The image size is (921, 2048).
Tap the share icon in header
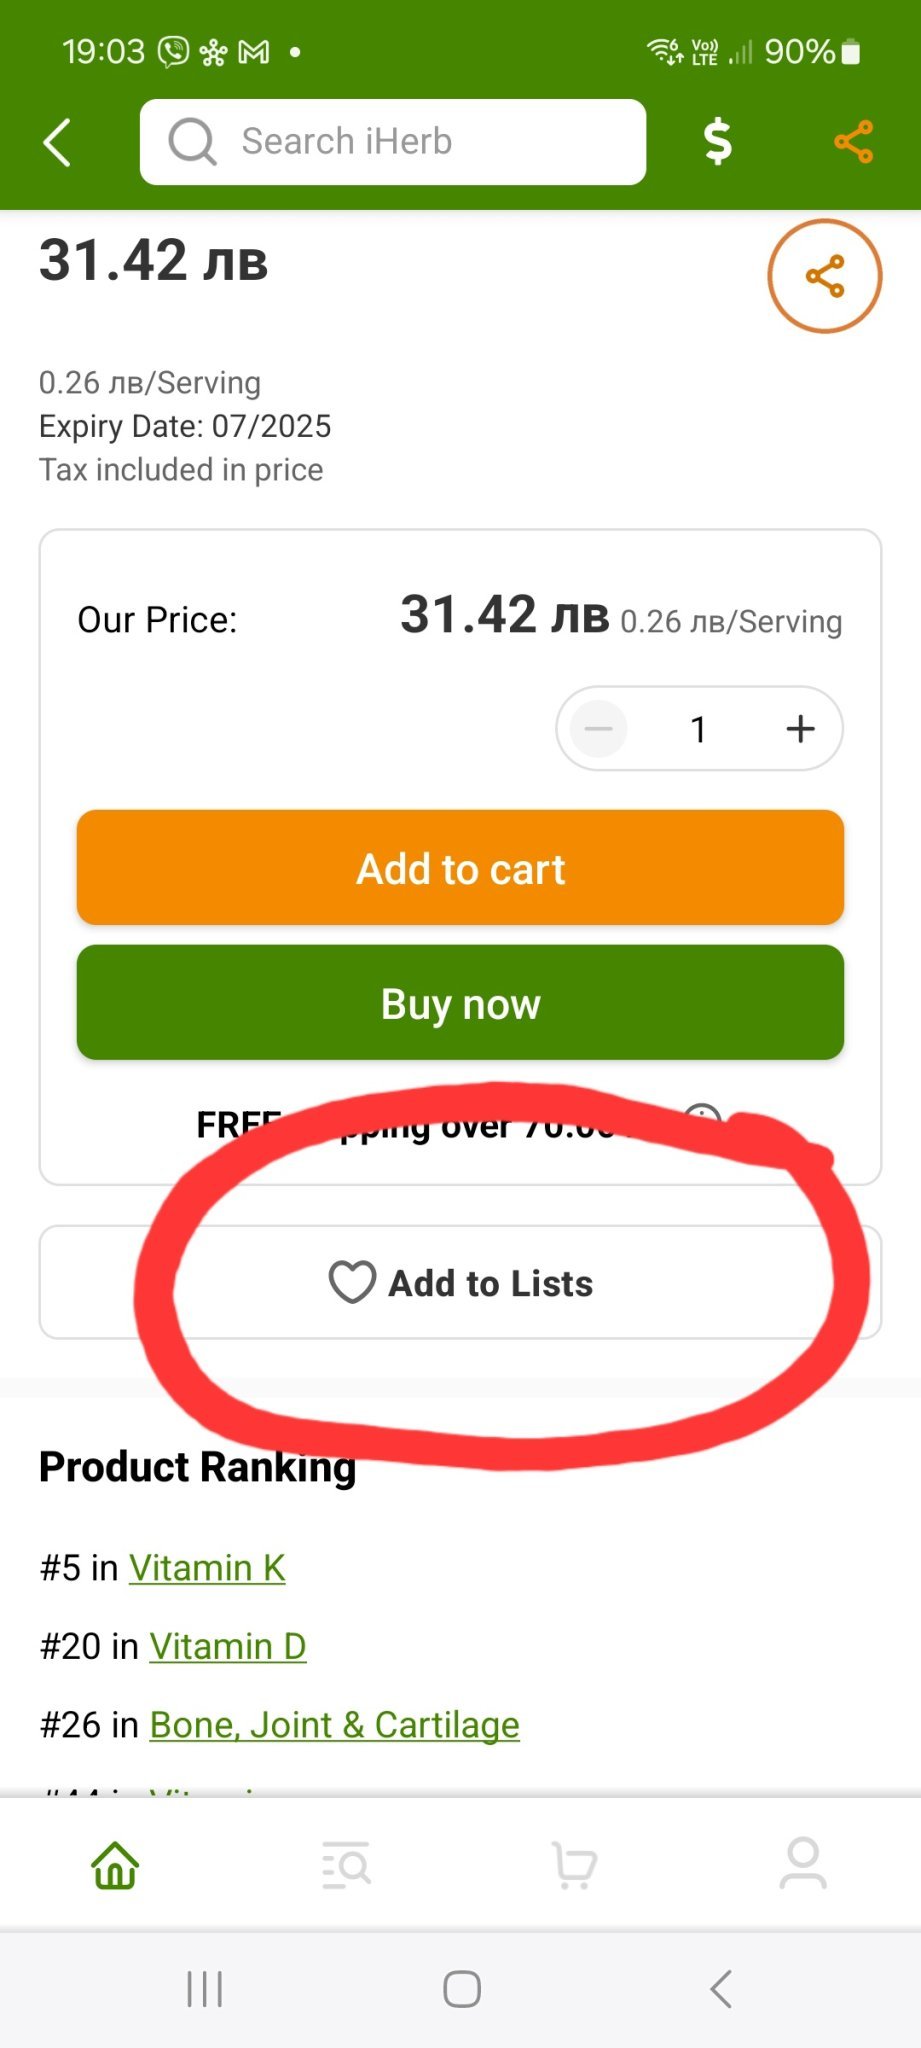coord(853,141)
